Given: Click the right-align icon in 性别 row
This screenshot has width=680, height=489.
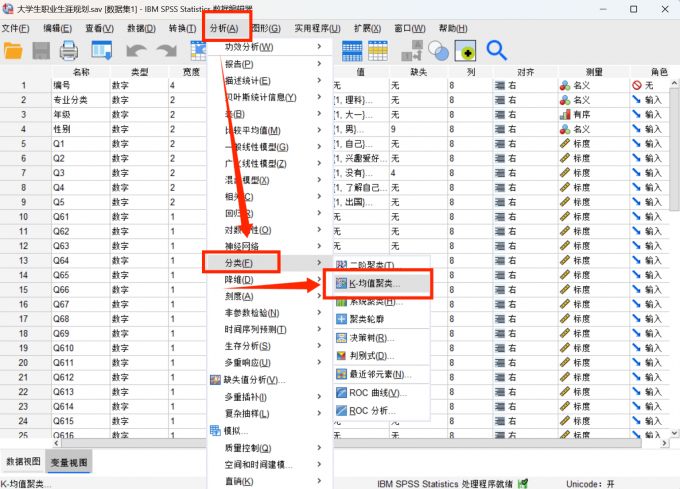Looking at the screenshot, I should click(500, 129).
